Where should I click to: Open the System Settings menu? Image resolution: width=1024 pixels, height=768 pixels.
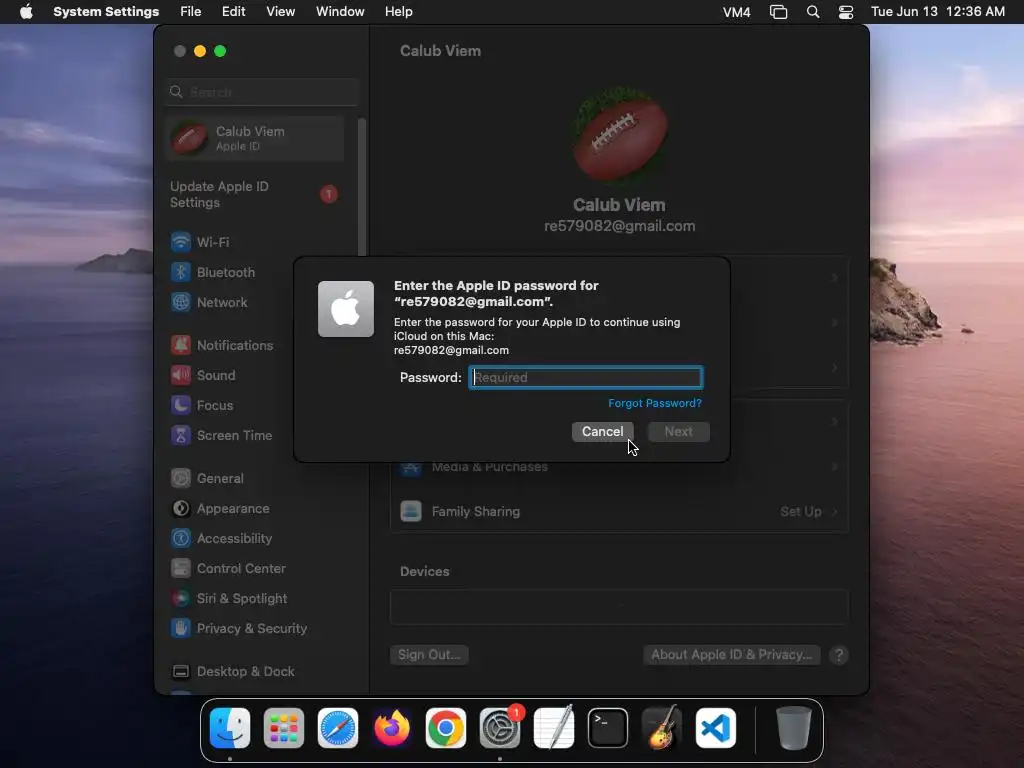click(106, 12)
